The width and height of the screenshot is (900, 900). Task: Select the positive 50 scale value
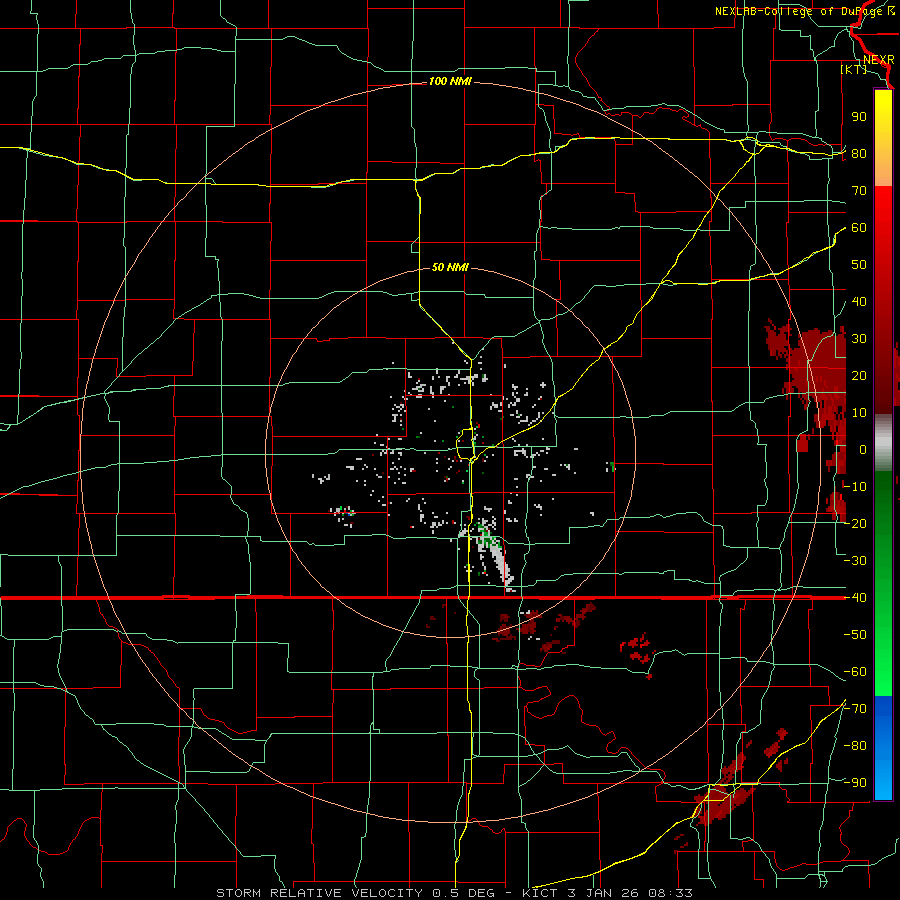pos(859,265)
